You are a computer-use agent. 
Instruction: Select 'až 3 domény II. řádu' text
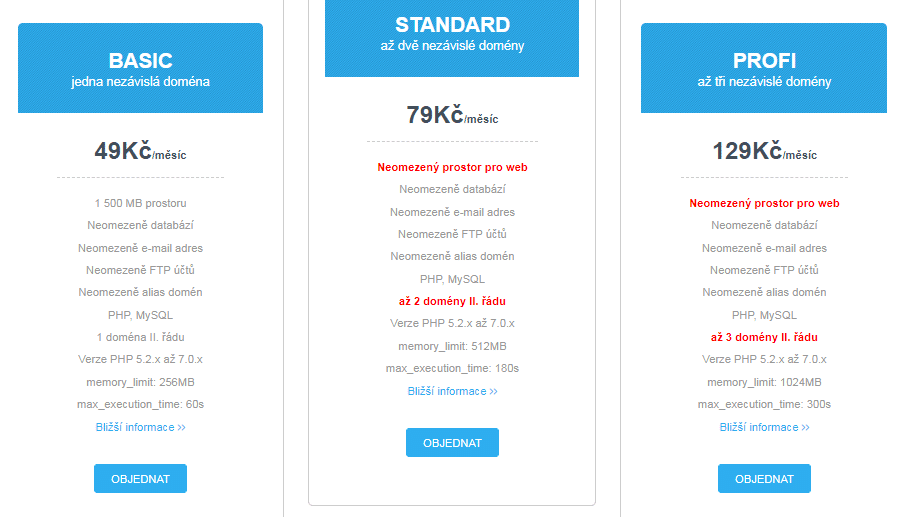[764, 337]
